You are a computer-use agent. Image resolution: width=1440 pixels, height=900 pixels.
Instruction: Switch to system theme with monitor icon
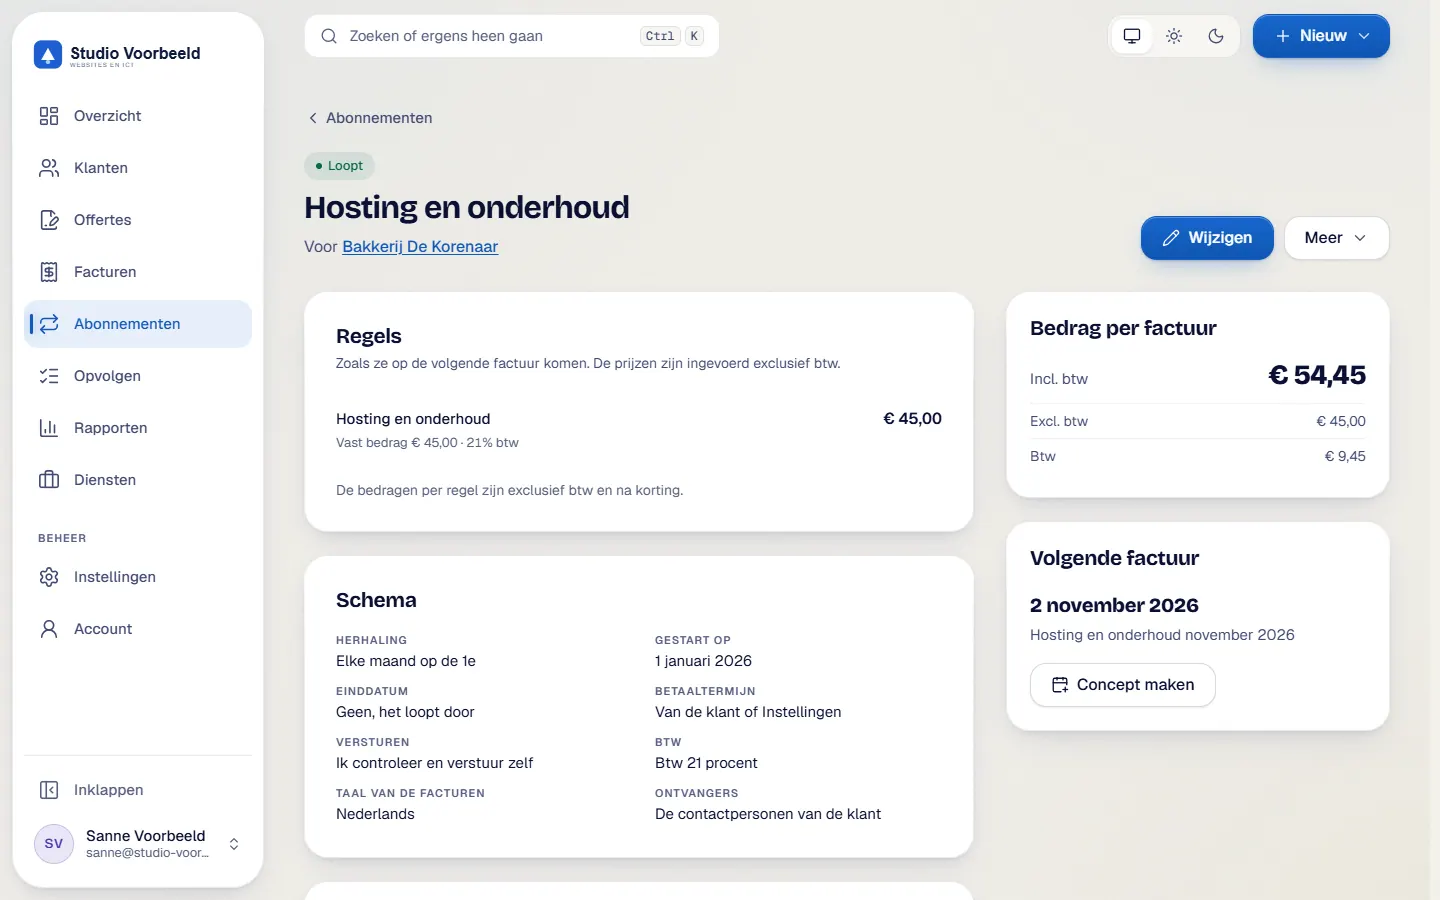pos(1132,36)
